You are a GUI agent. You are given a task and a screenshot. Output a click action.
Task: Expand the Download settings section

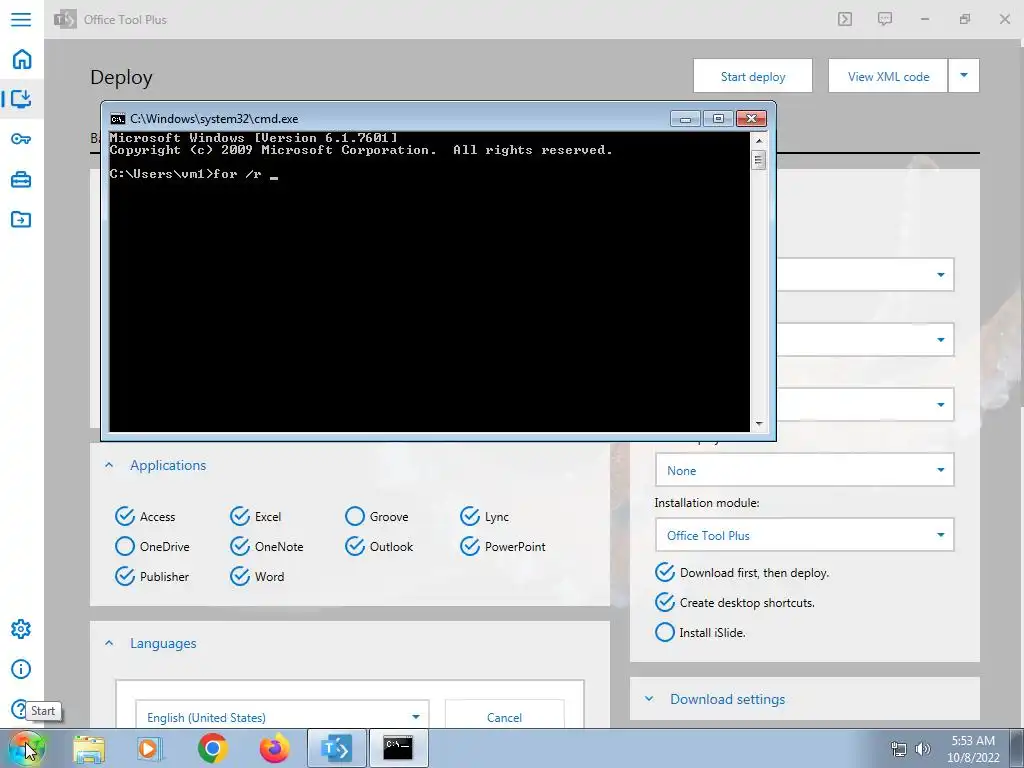[x=649, y=699]
